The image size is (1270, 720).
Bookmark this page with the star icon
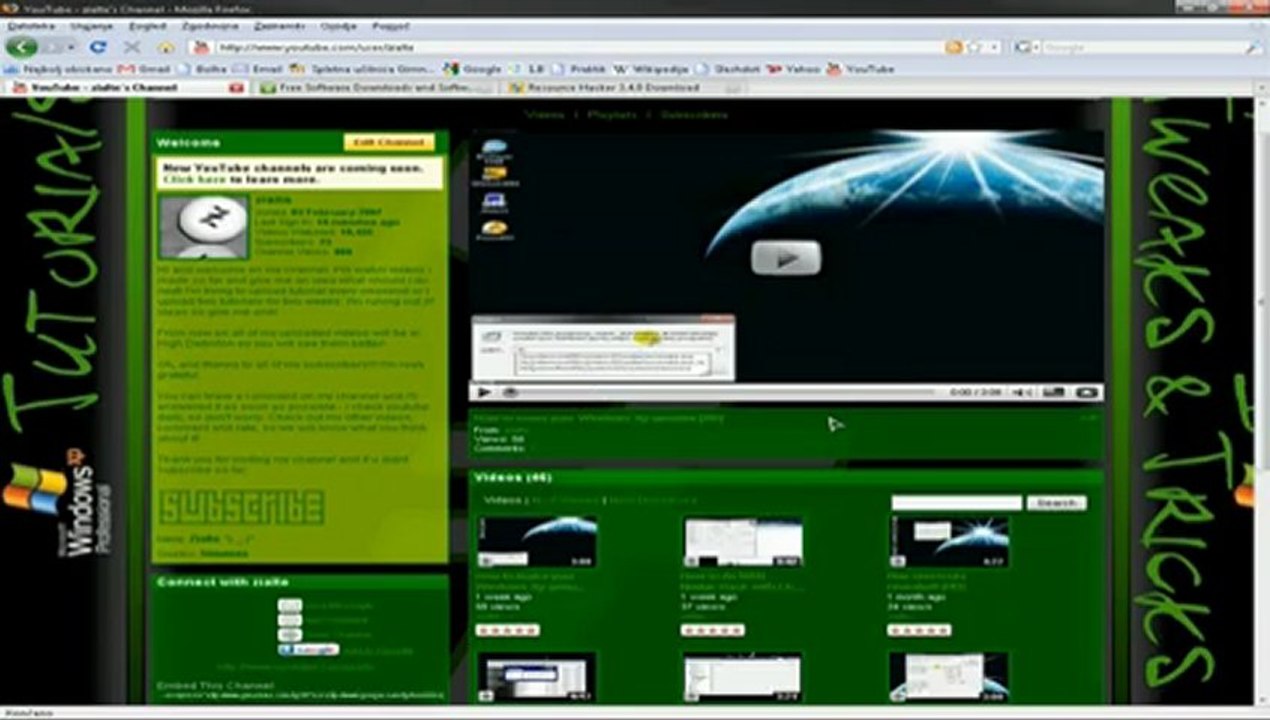pos(973,47)
